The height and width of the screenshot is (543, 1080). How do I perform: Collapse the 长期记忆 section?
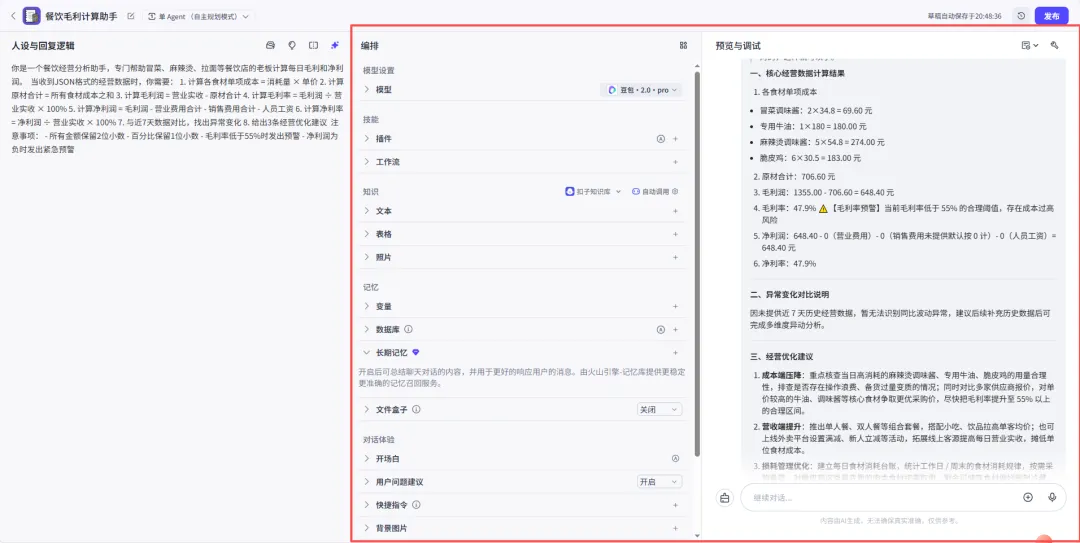[367, 353]
